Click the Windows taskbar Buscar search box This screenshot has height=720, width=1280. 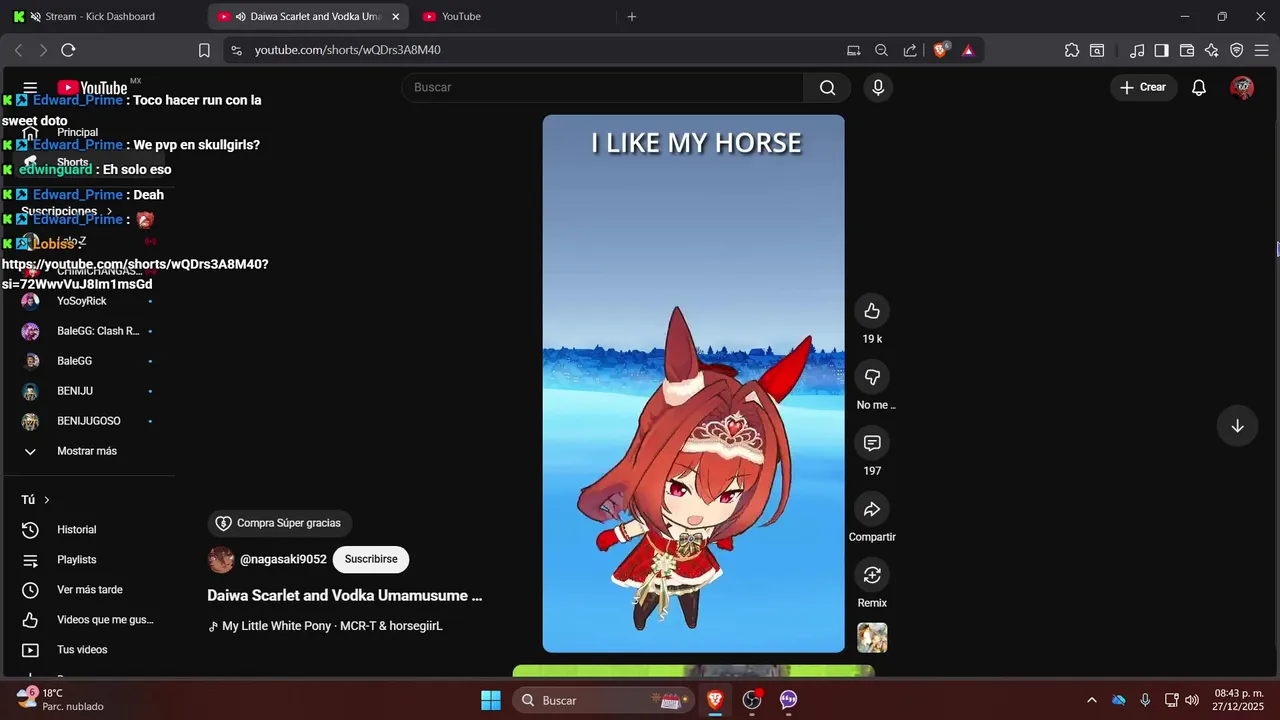[x=604, y=700]
